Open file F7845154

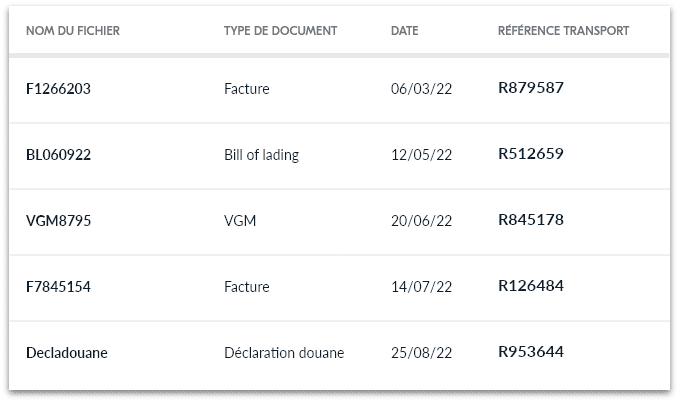click(x=58, y=287)
